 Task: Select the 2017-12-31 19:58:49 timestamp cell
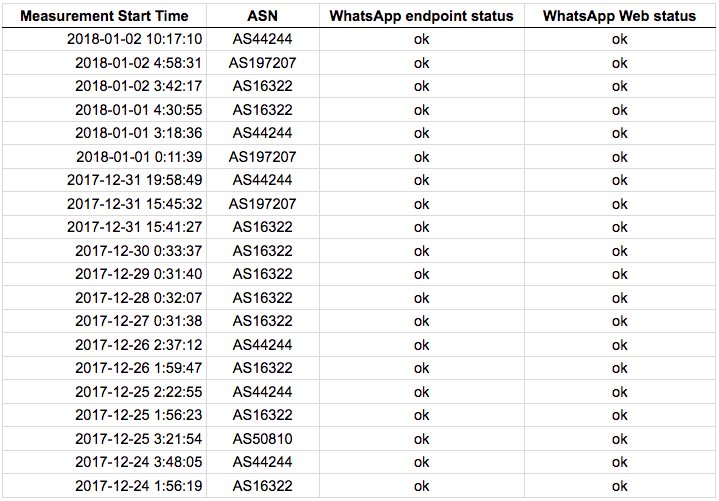(x=135, y=180)
